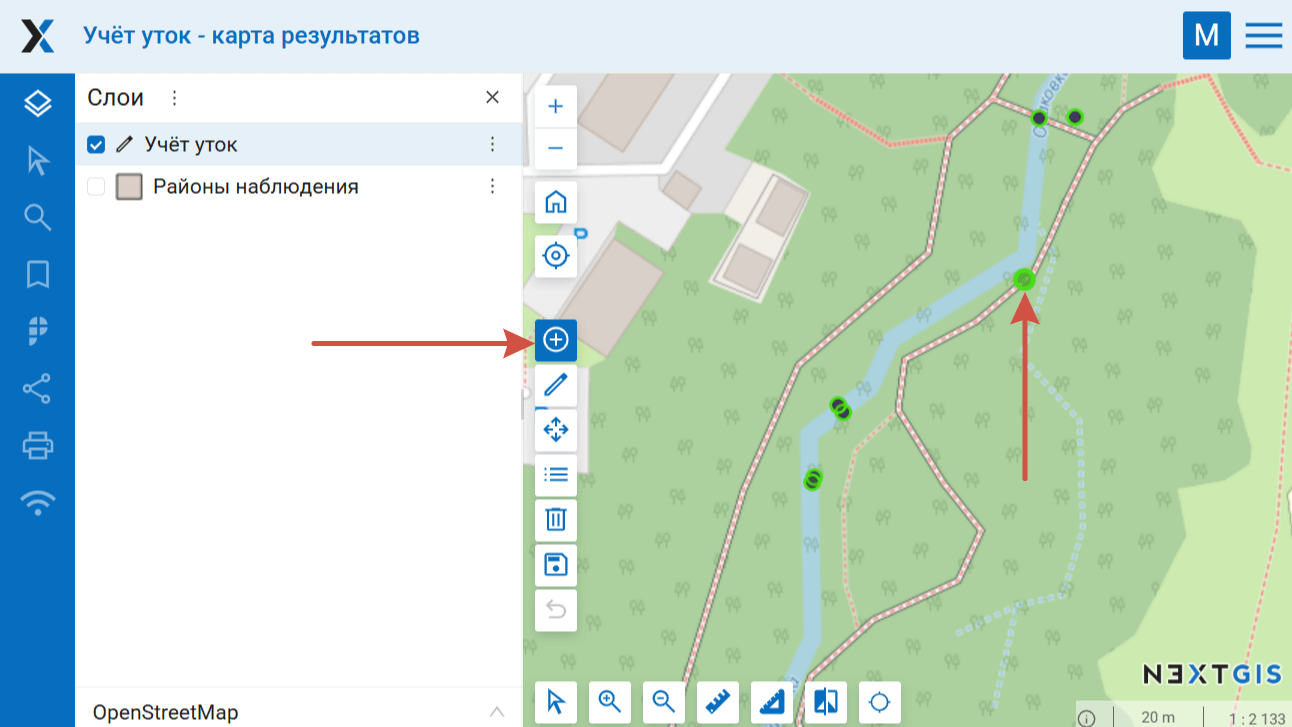Click the M user account button
The image size is (1292, 727).
(1206, 36)
